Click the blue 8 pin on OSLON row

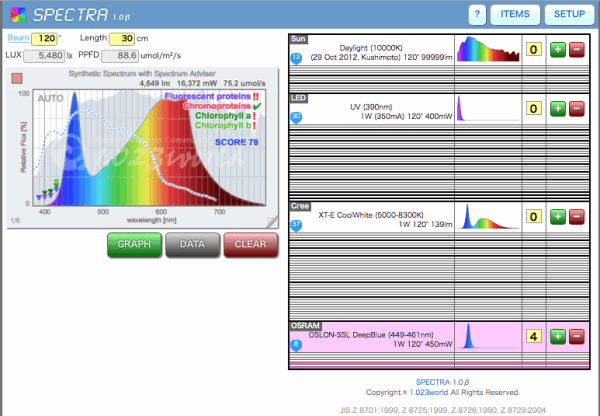(x=296, y=345)
